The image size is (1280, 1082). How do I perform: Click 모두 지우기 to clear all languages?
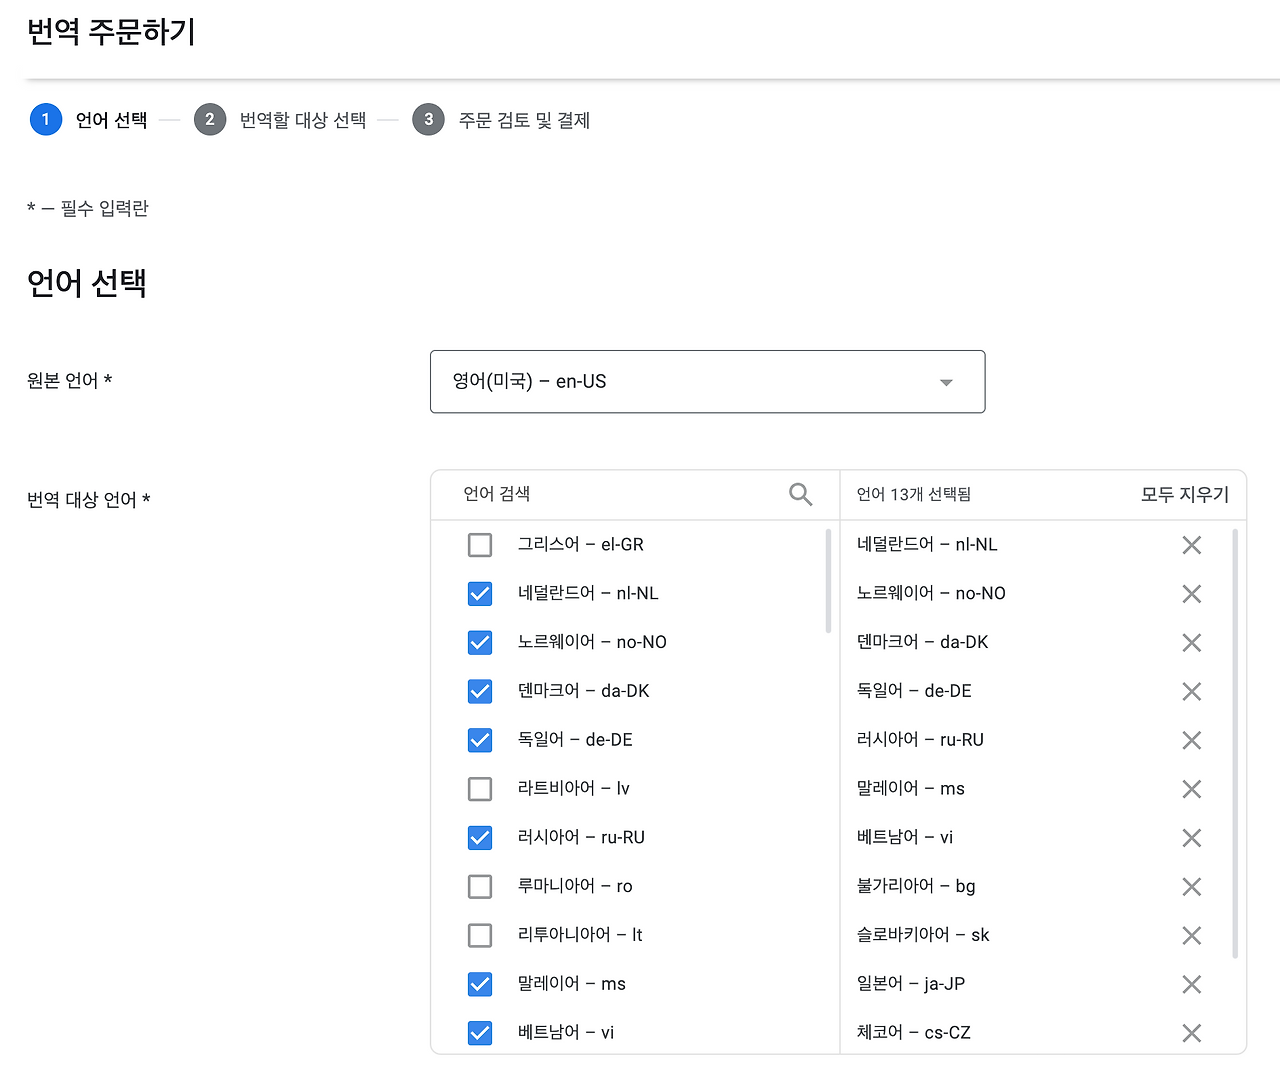tap(1185, 494)
